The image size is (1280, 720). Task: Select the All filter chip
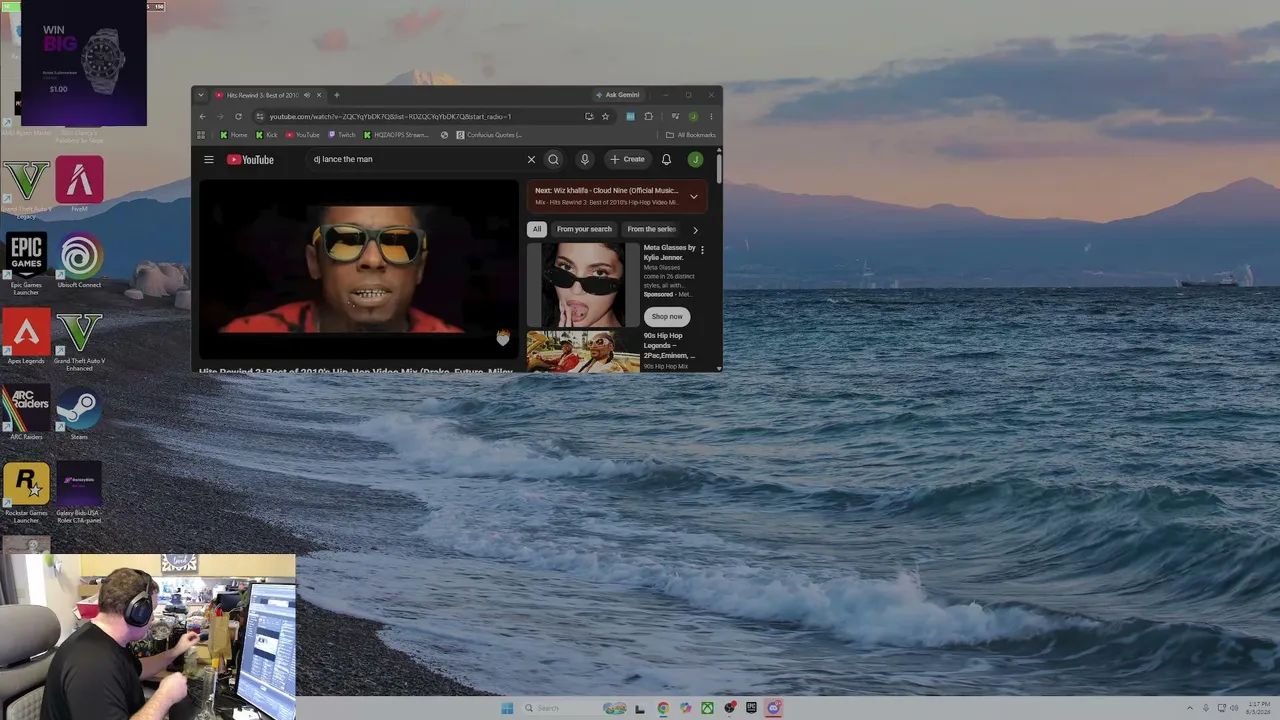tap(537, 229)
